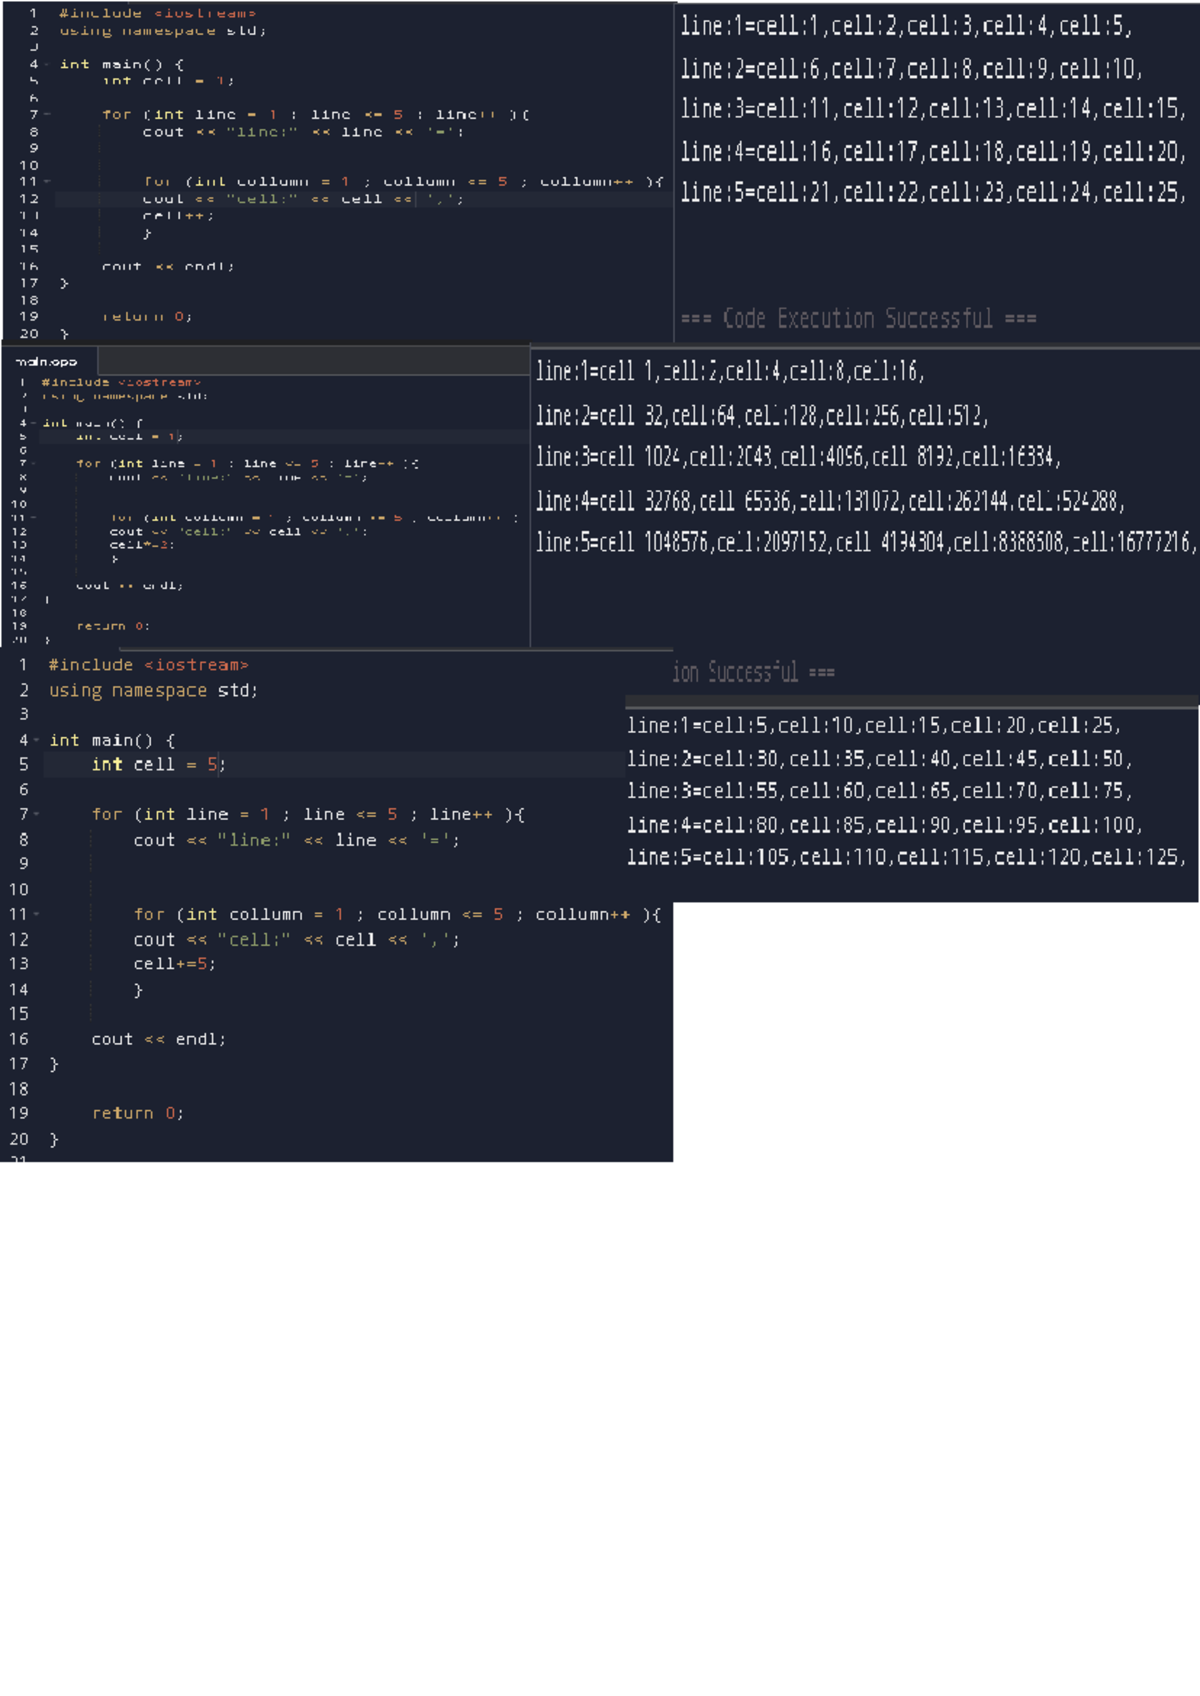Click output row starting 'line:5=cell 1048576'
Image resolution: width=1200 pixels, height=1696 pixels.
click(866, 542)
